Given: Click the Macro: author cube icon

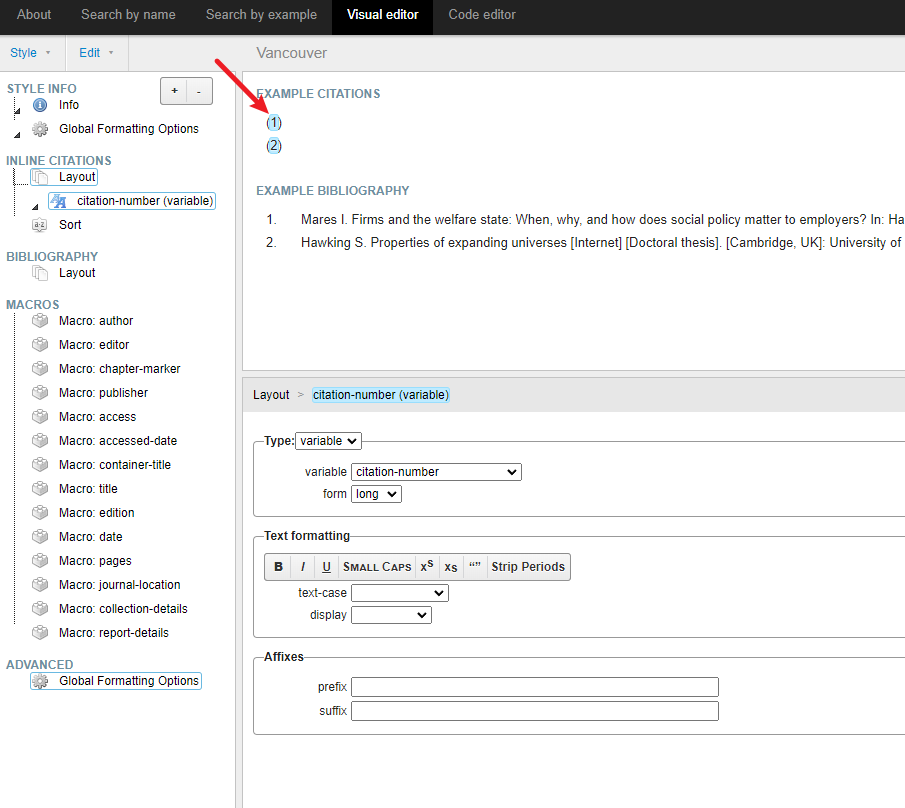Looking at the screenshot, I should click(x=40, y=321).
